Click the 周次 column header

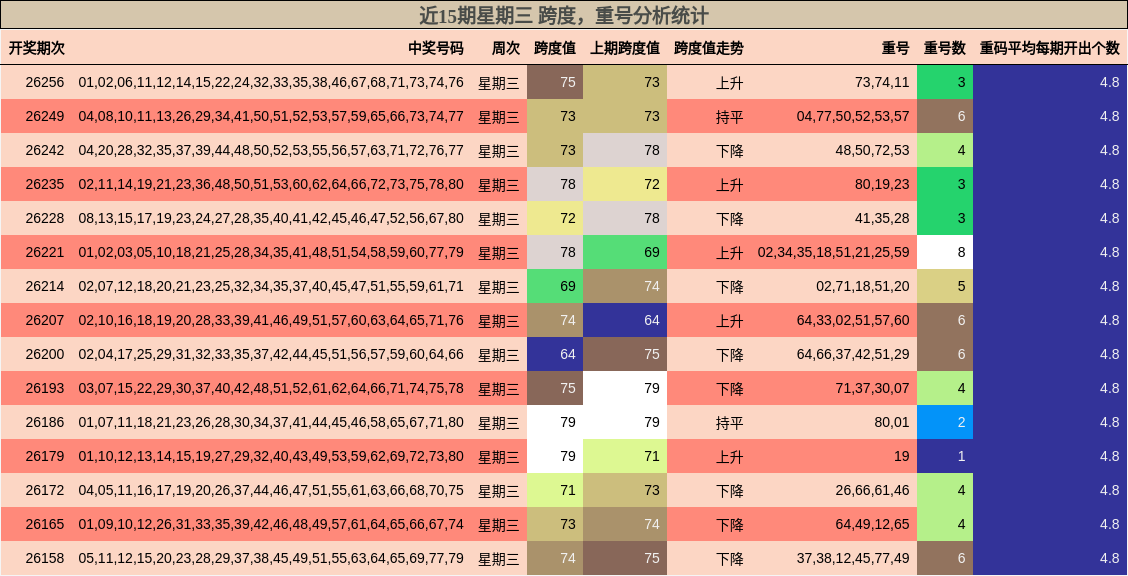click(505, 48)
